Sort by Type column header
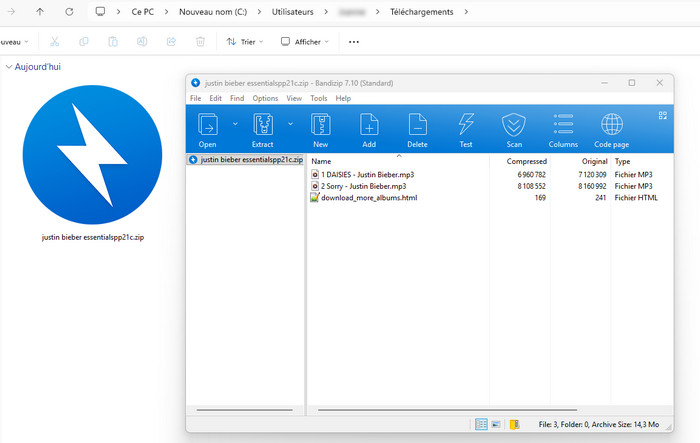Screen dimensions: 700x443 tap(622, 161)
